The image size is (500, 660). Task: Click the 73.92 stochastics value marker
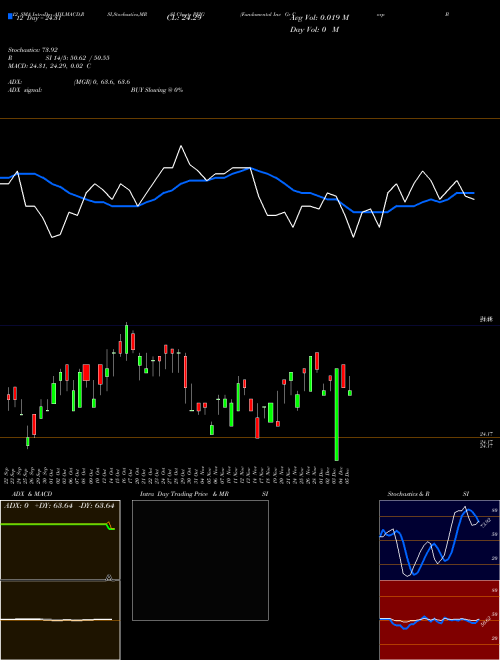click(484, 523)
